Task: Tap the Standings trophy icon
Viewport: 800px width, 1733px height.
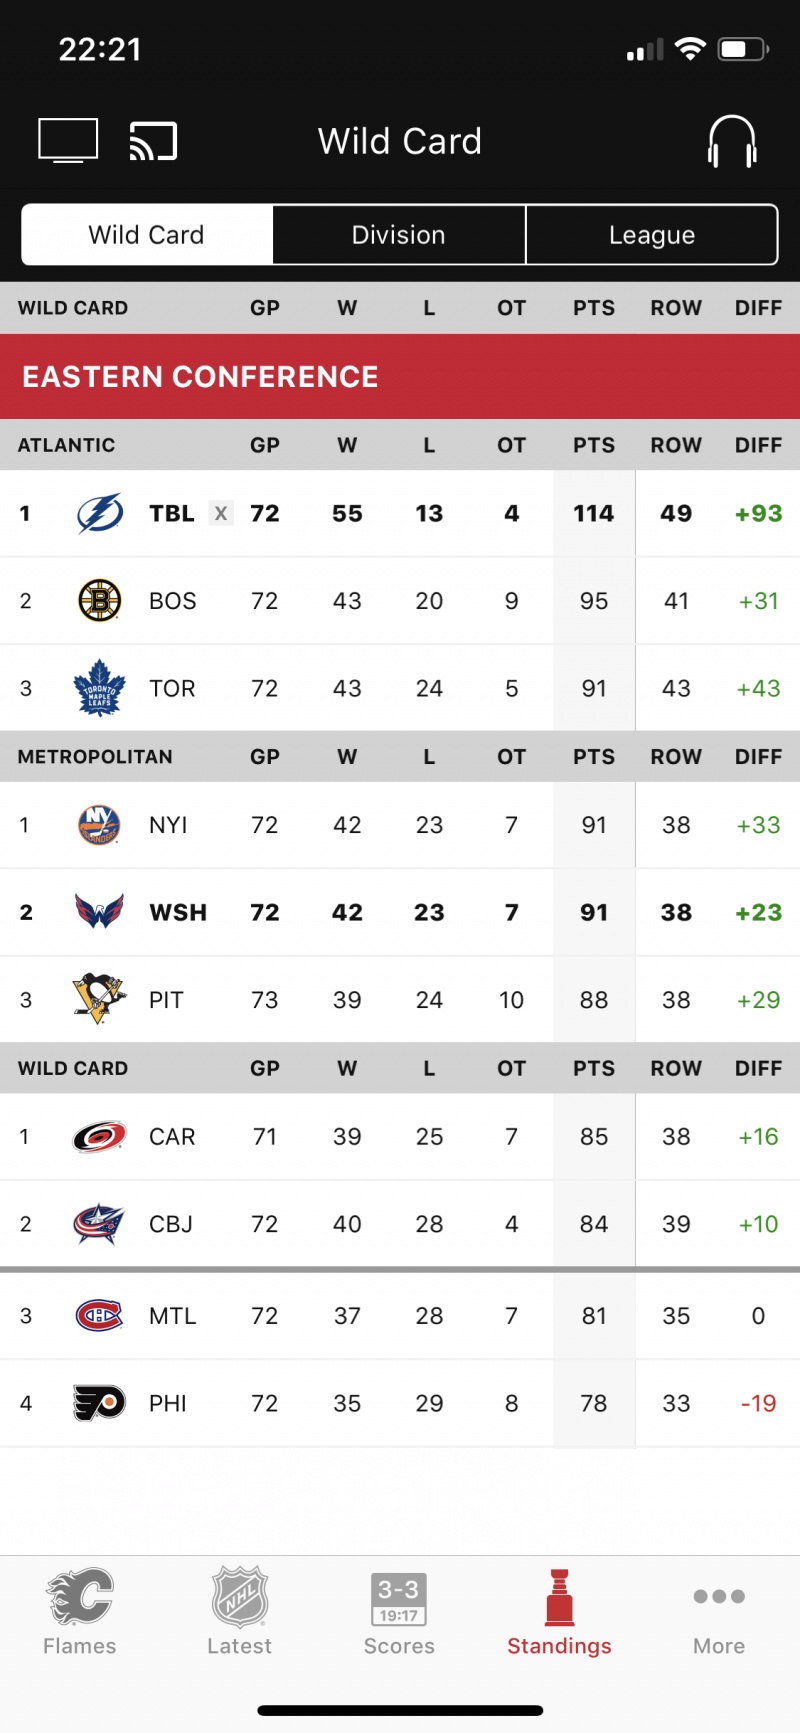Action: [559, 1598]
